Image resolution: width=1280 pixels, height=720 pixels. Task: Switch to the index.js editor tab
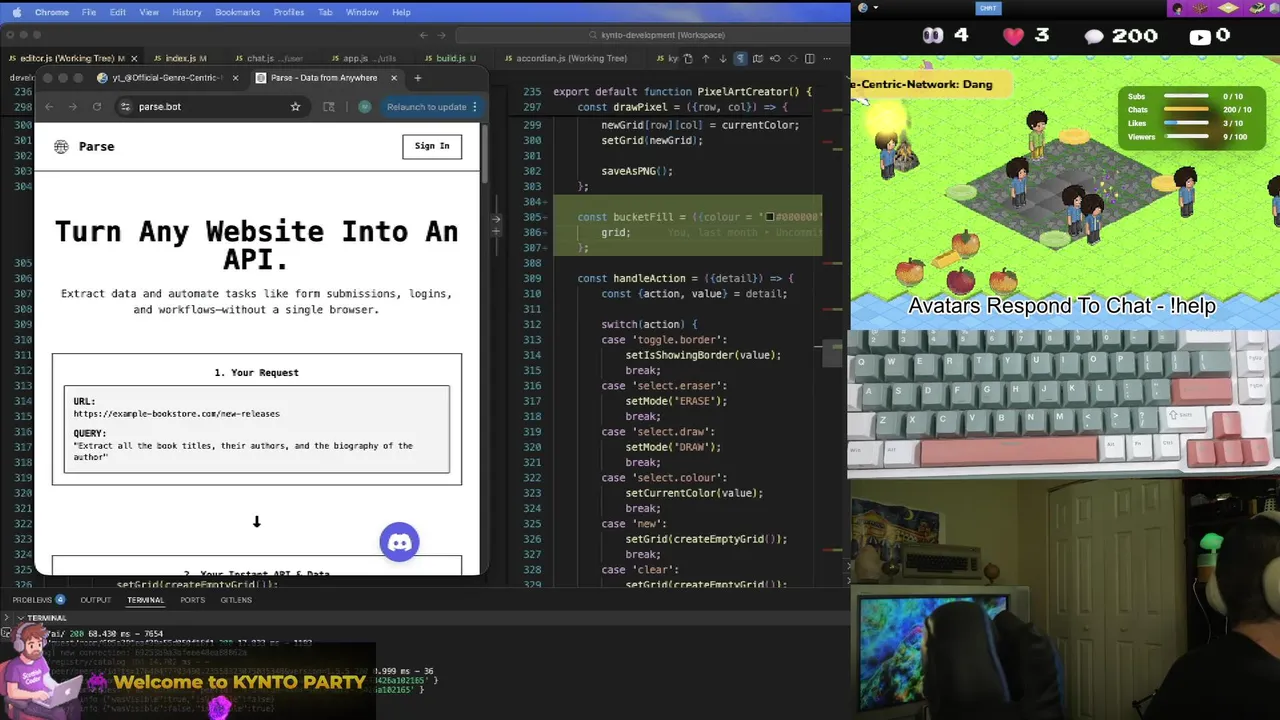point(181,58)
